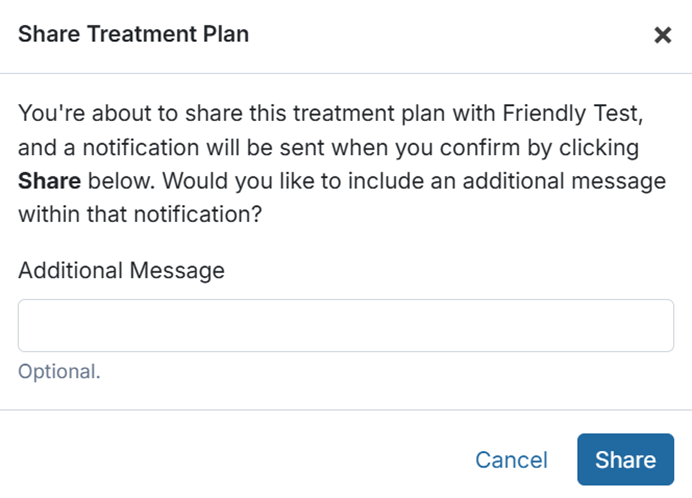Screen dimensions: 692x498
Task: Click Cancel next to Share button
Action: [511, 460]
